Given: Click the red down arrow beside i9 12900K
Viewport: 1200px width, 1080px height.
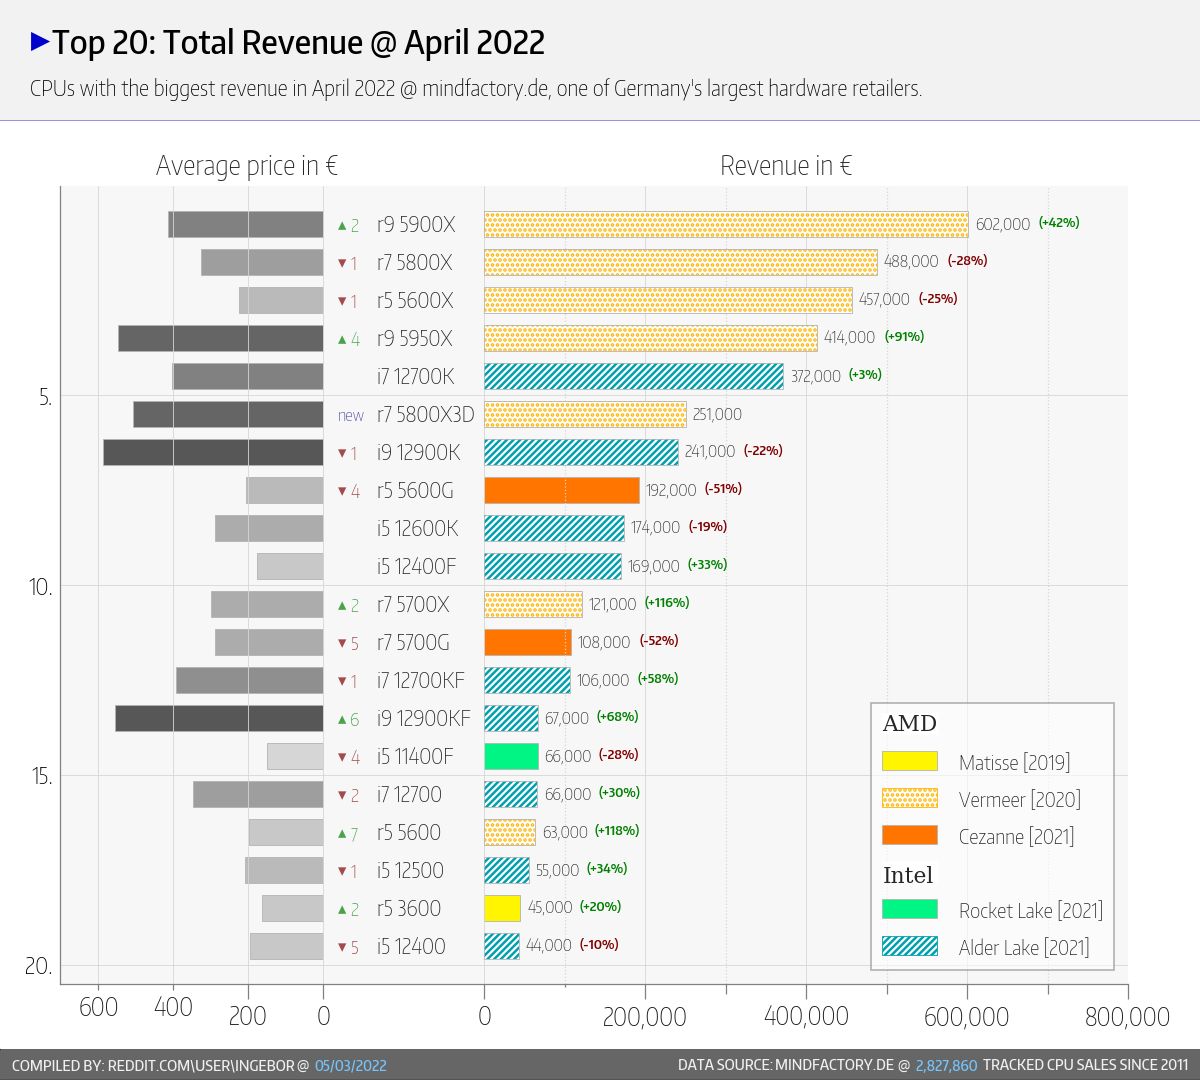Looking at the screenshot, I should coord(342,454).
